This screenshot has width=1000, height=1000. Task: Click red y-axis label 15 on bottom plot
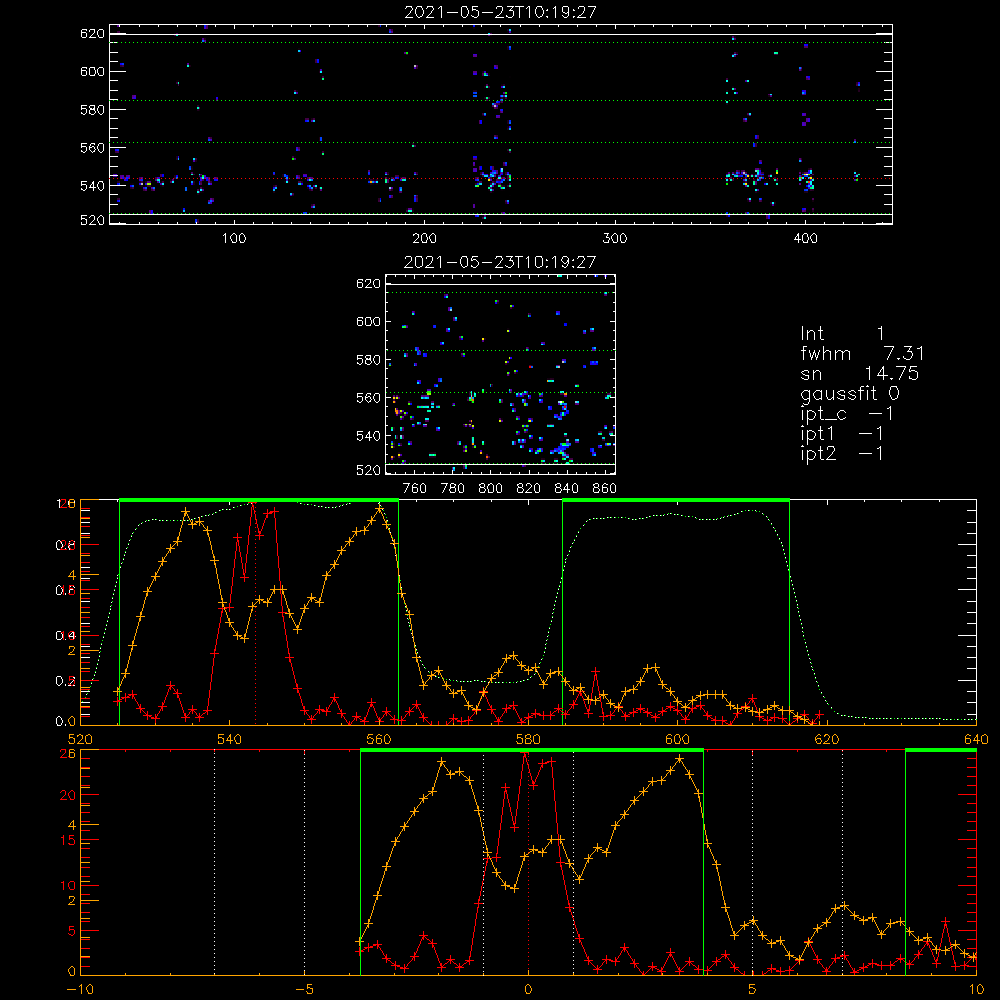tap(68, 841)
